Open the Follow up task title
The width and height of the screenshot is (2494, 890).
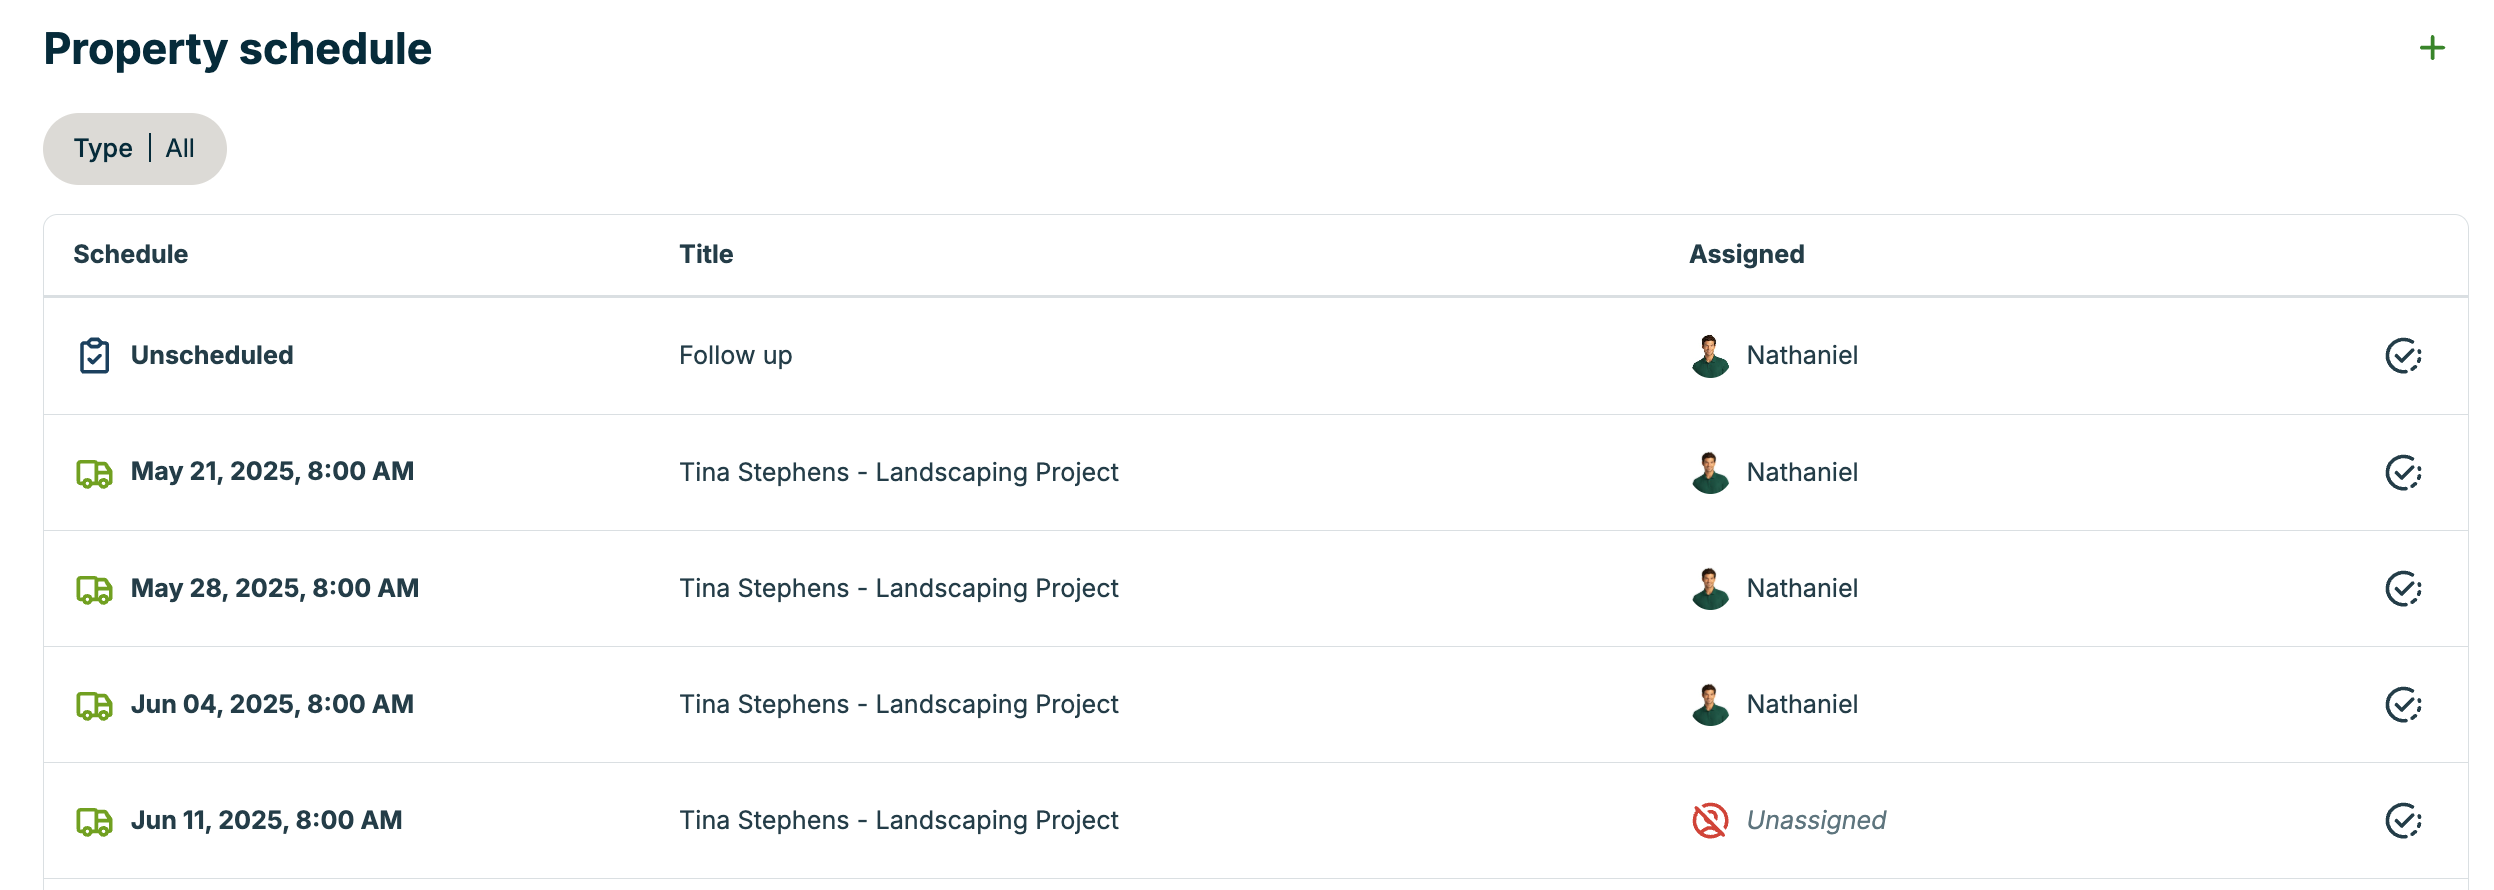[x=735, y=354]
